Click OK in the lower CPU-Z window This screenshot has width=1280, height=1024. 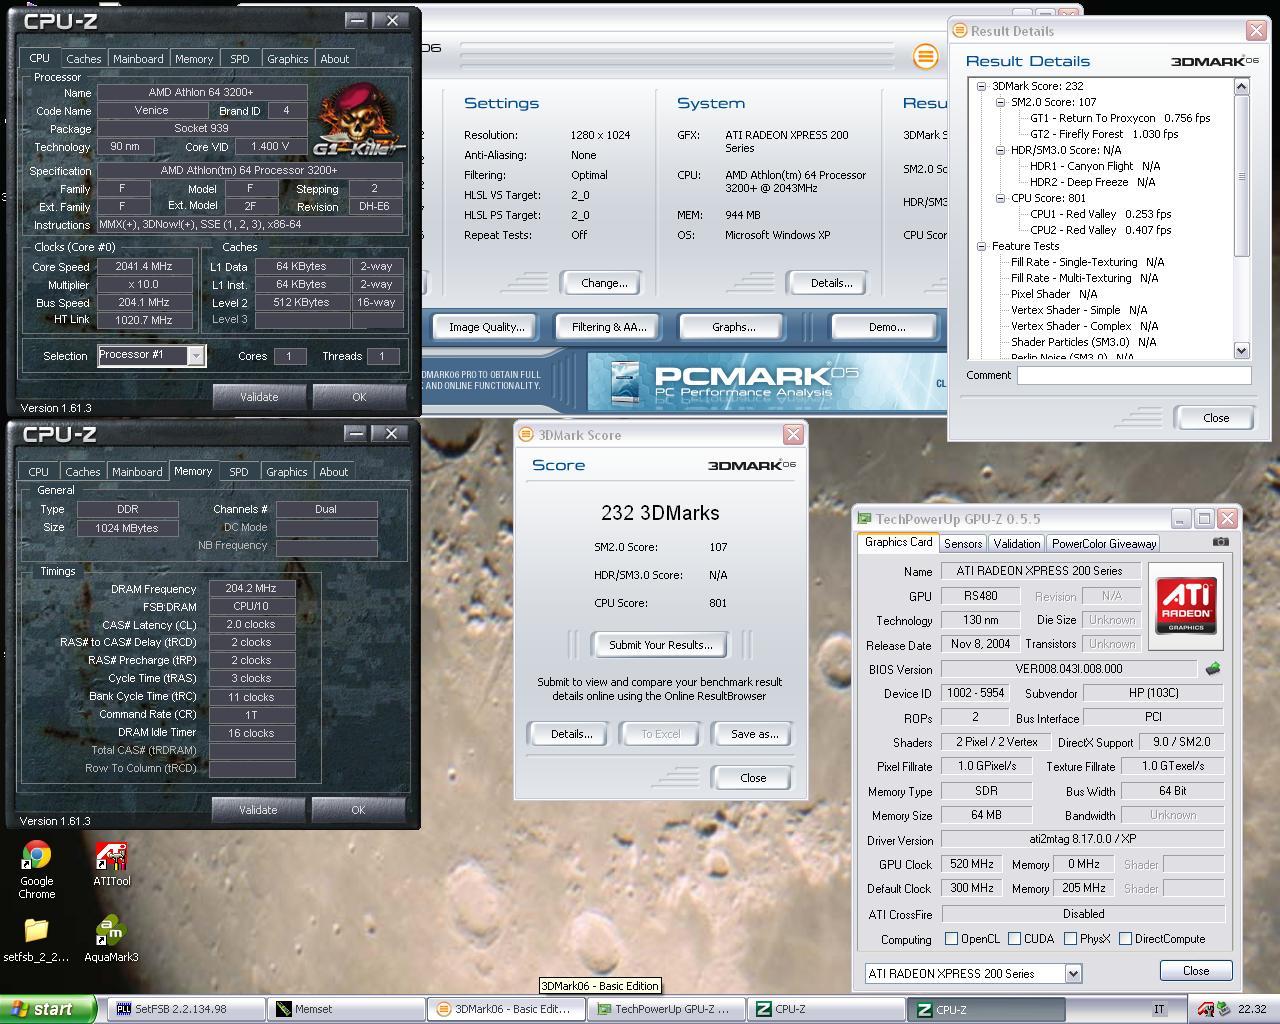(358, 810)
